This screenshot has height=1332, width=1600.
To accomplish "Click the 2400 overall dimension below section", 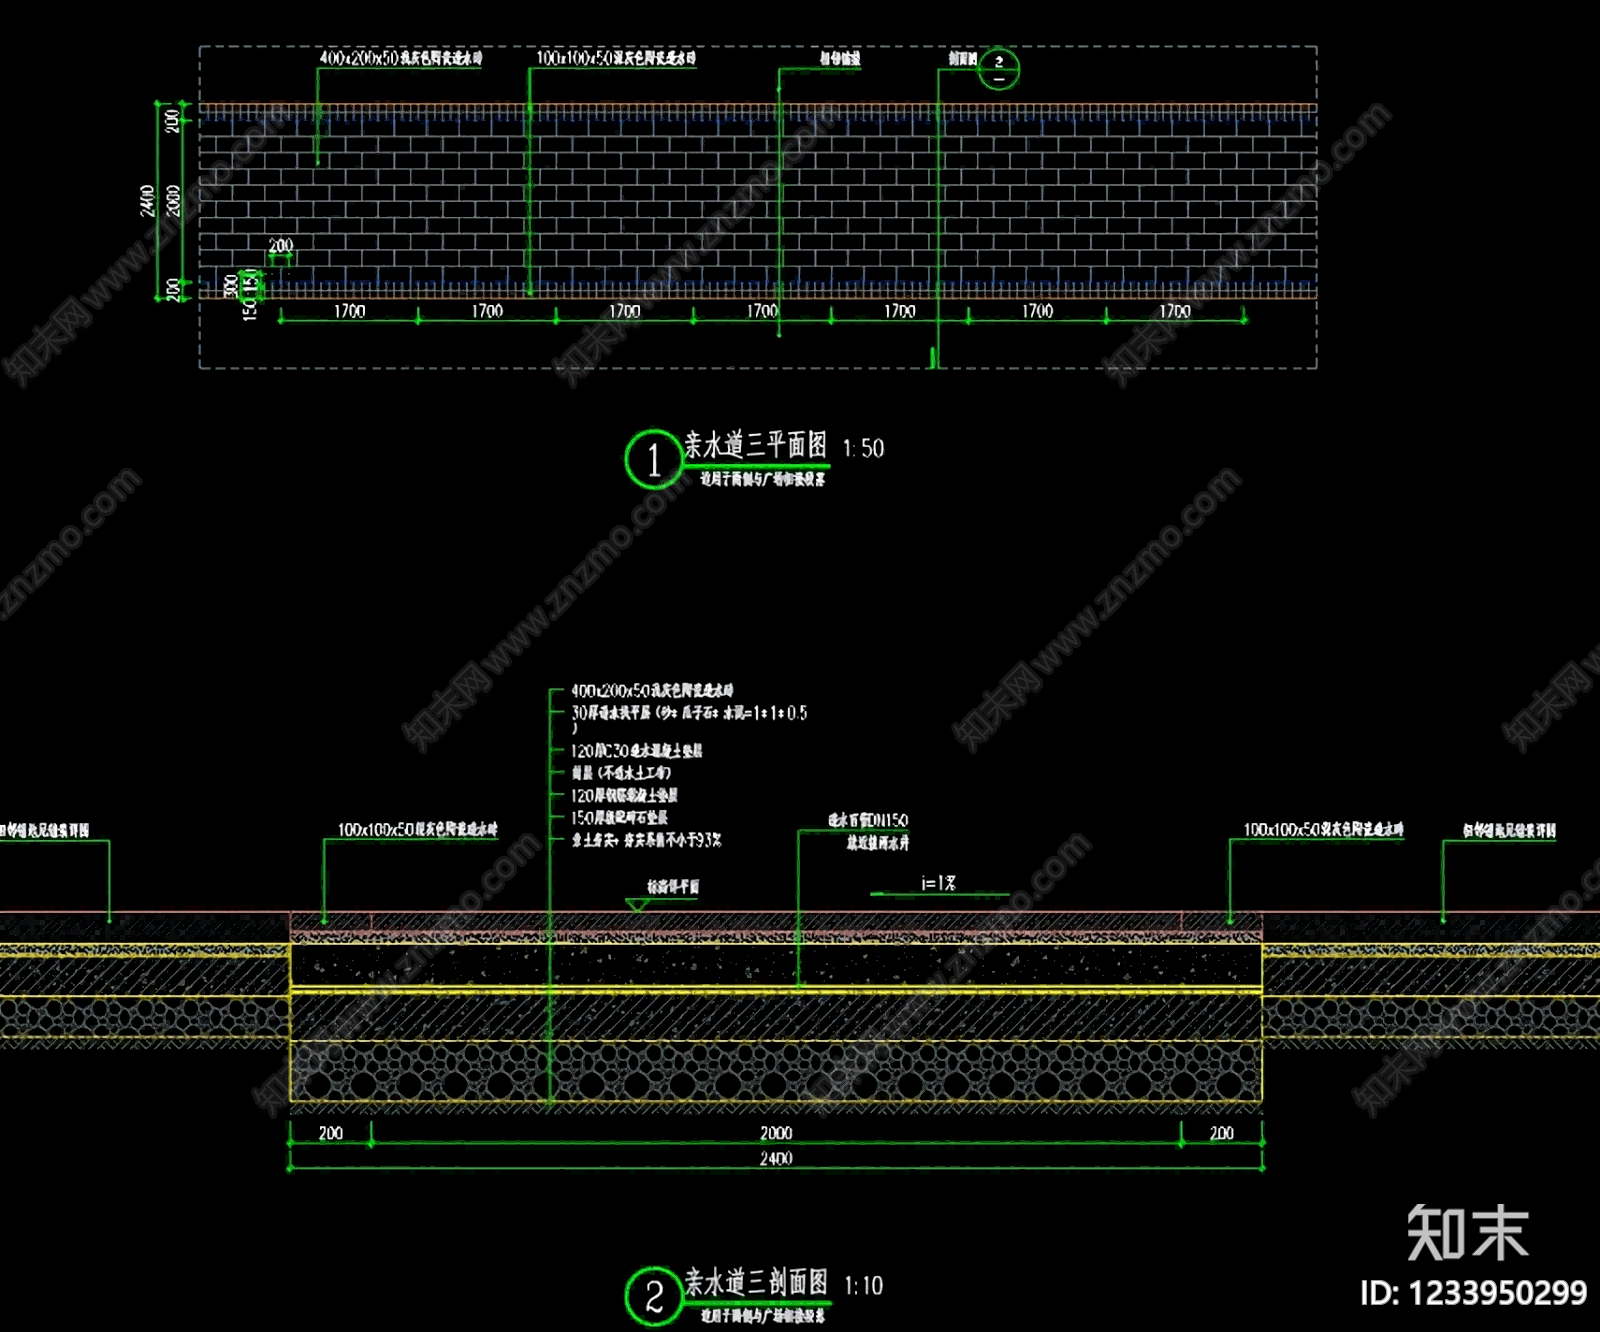I will click(x=776, y=1158).
